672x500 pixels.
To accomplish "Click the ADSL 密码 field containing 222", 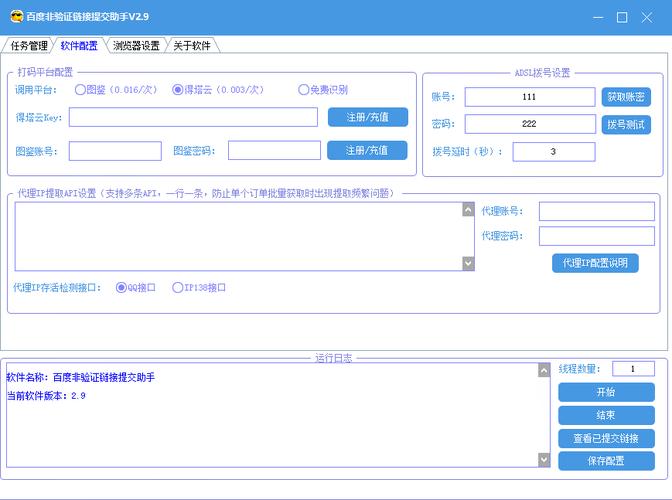I will click(x=530, y=124).
